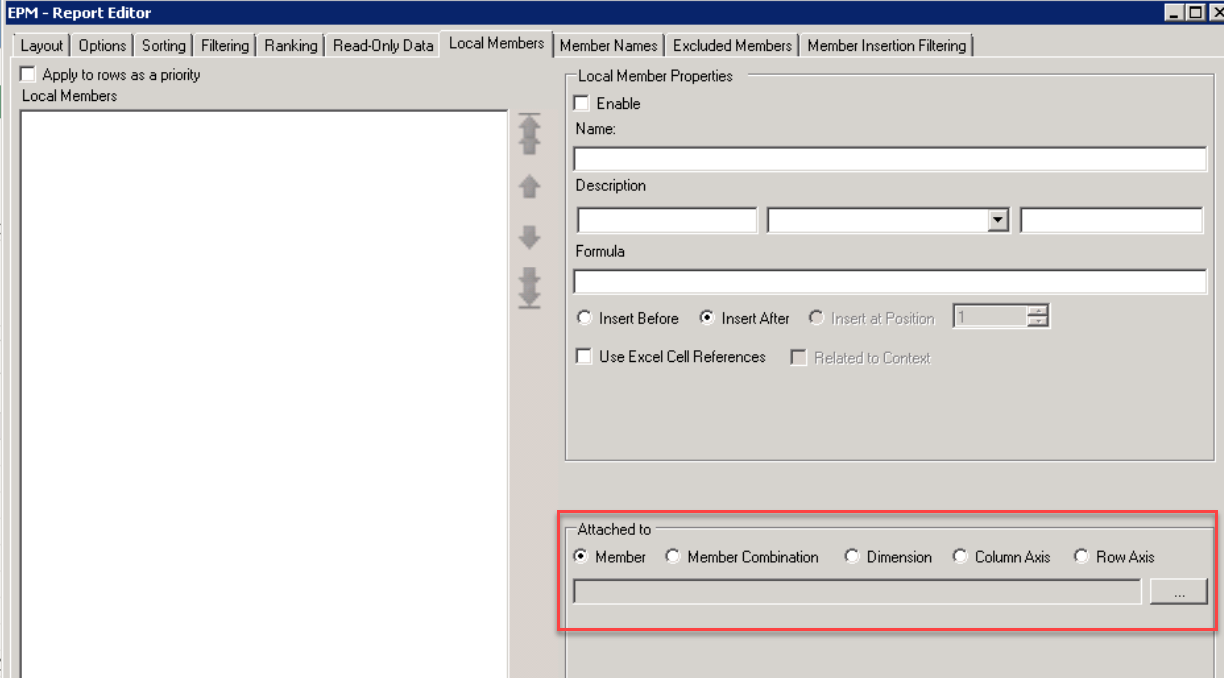
Task: Click the Attached to member field
Action: (857, 592)
